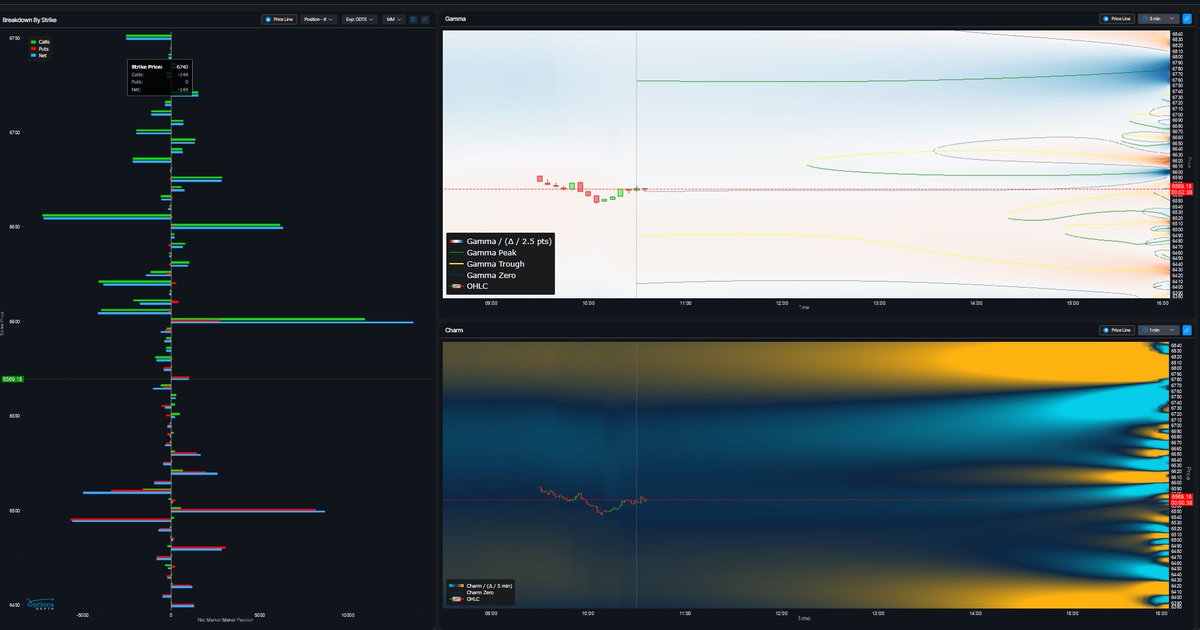This screenshot has height=630, width=1200.
Task: Open the MM dropdown in Breakdown panel
Action: [393, 19]
